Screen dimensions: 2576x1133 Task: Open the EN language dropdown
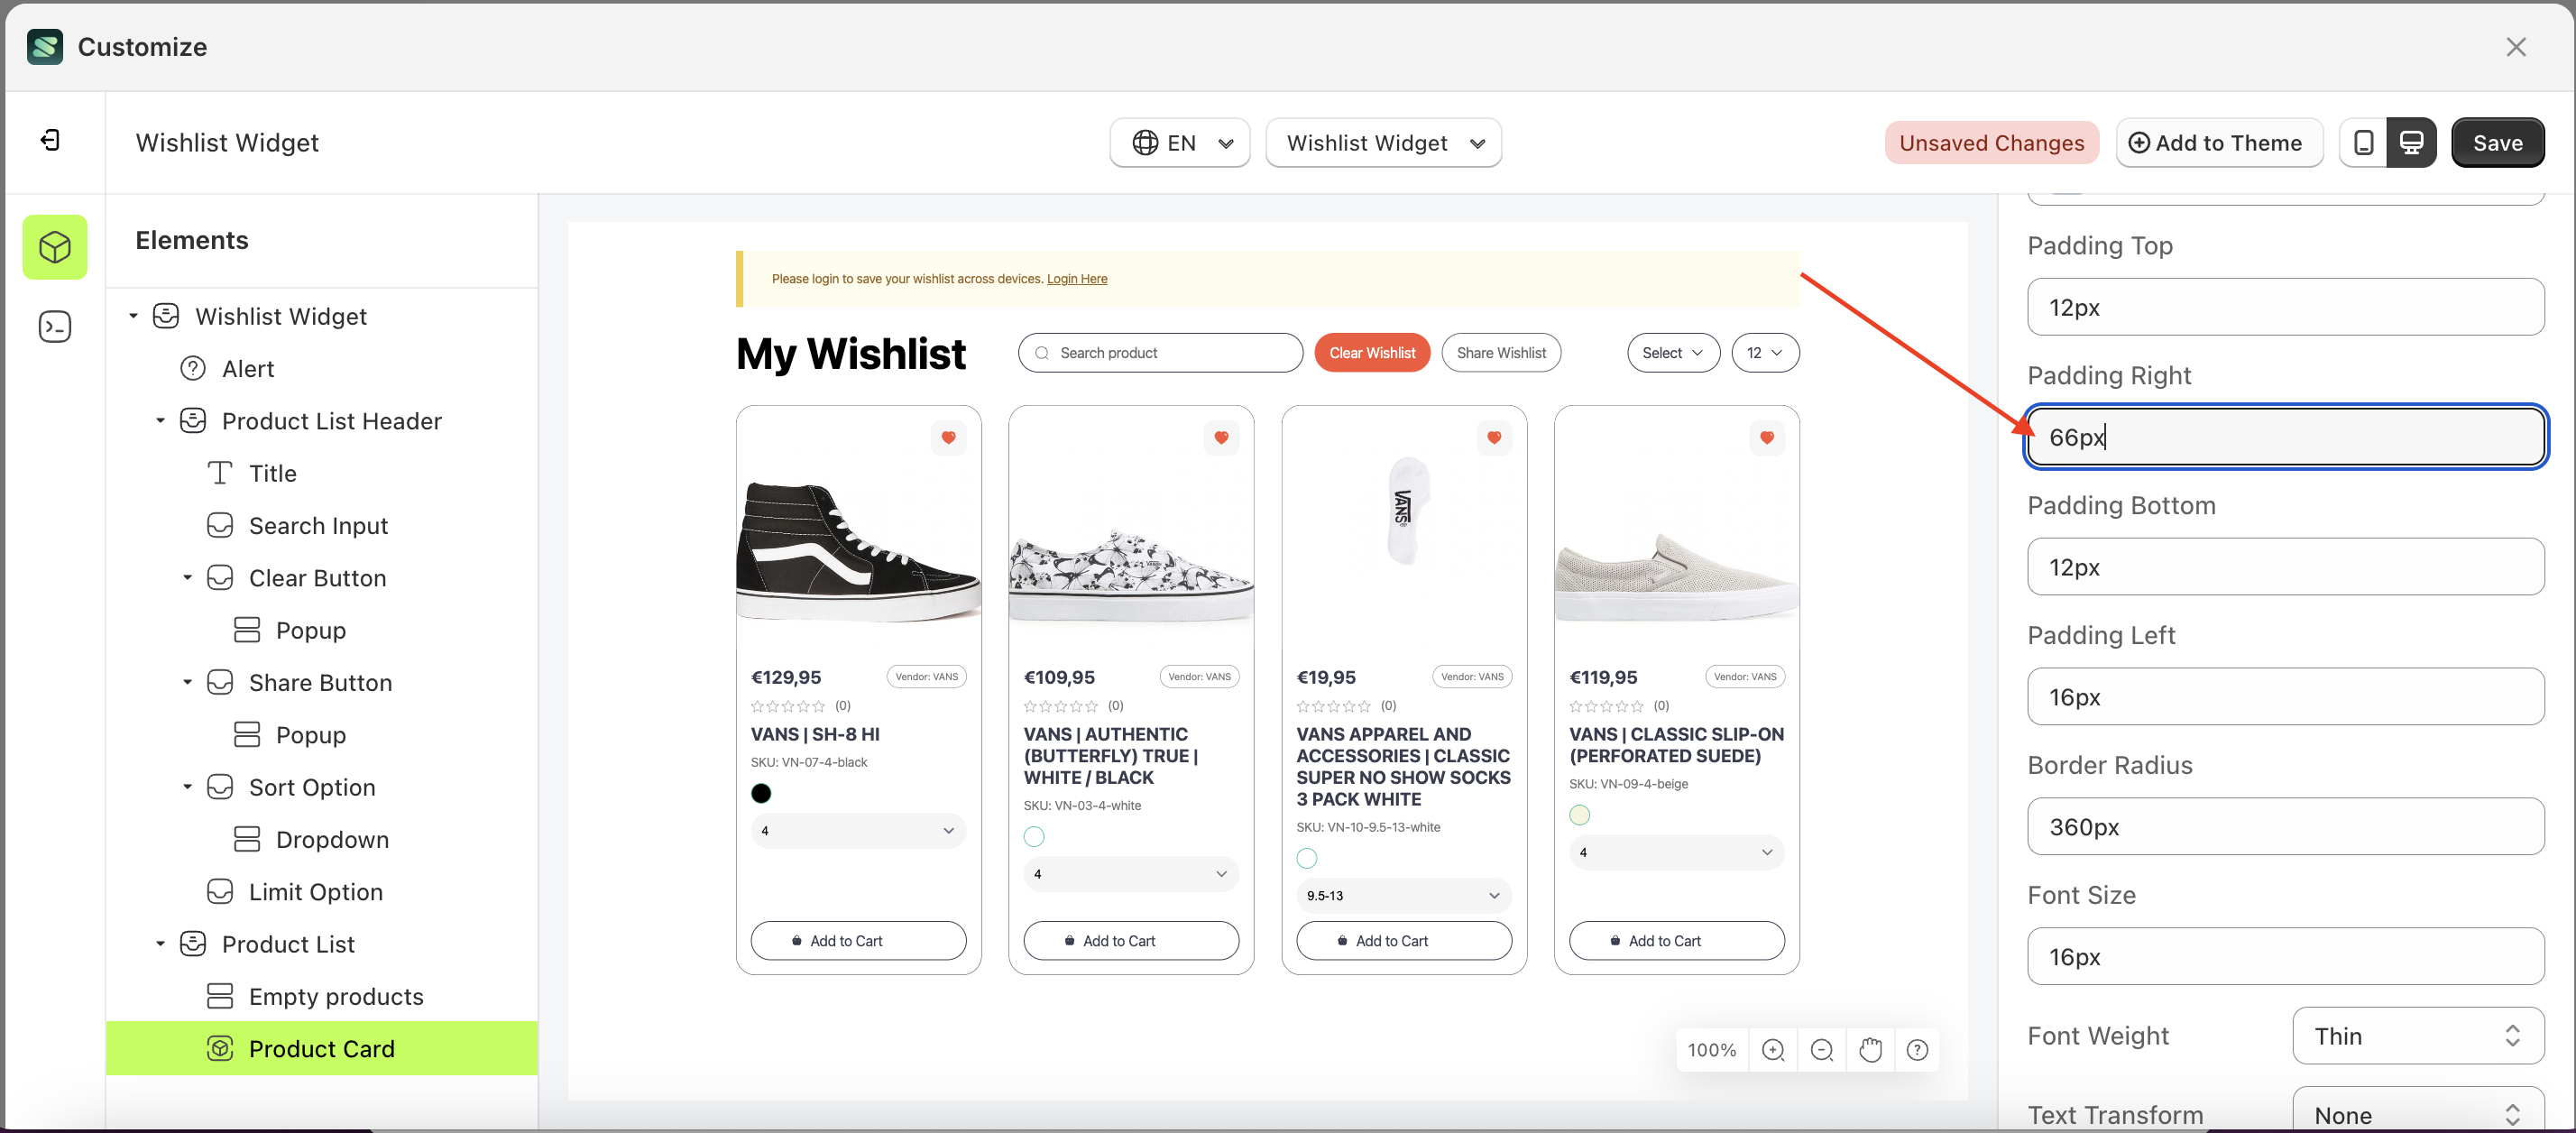[x=1180, y=143]
